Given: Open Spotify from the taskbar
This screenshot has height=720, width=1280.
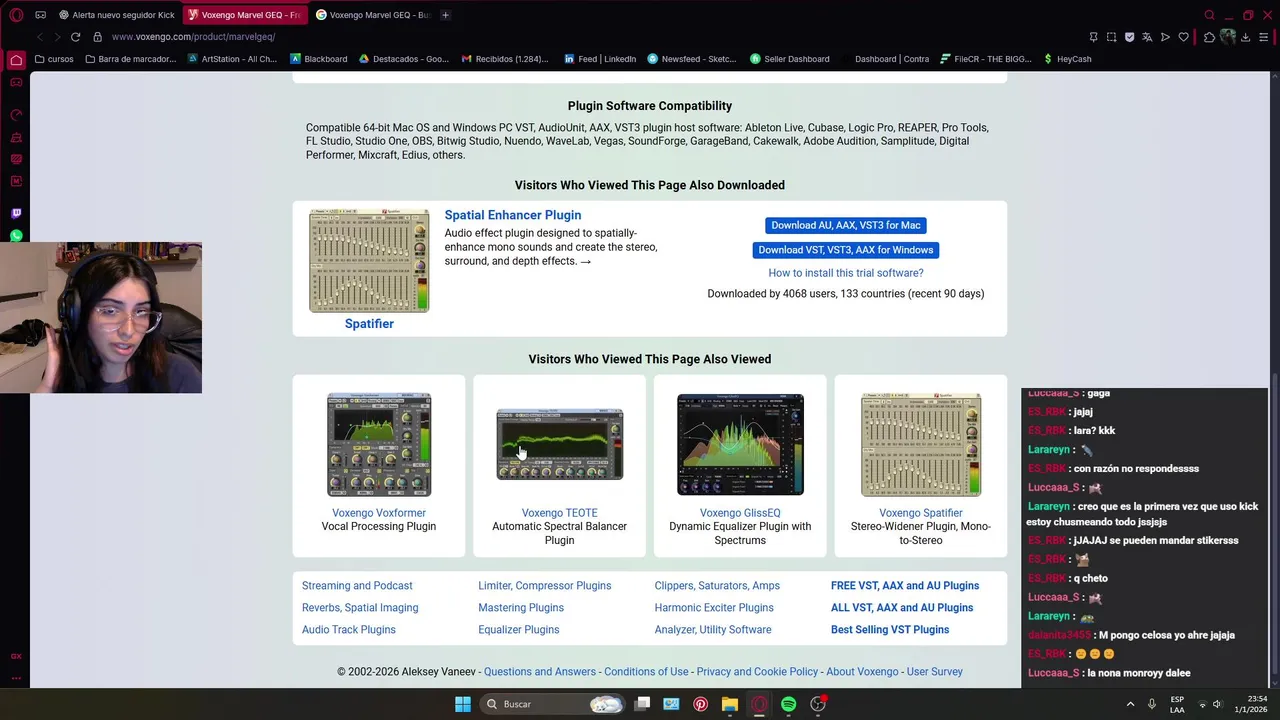Looking at the screenshot, I should coord(789,704).
